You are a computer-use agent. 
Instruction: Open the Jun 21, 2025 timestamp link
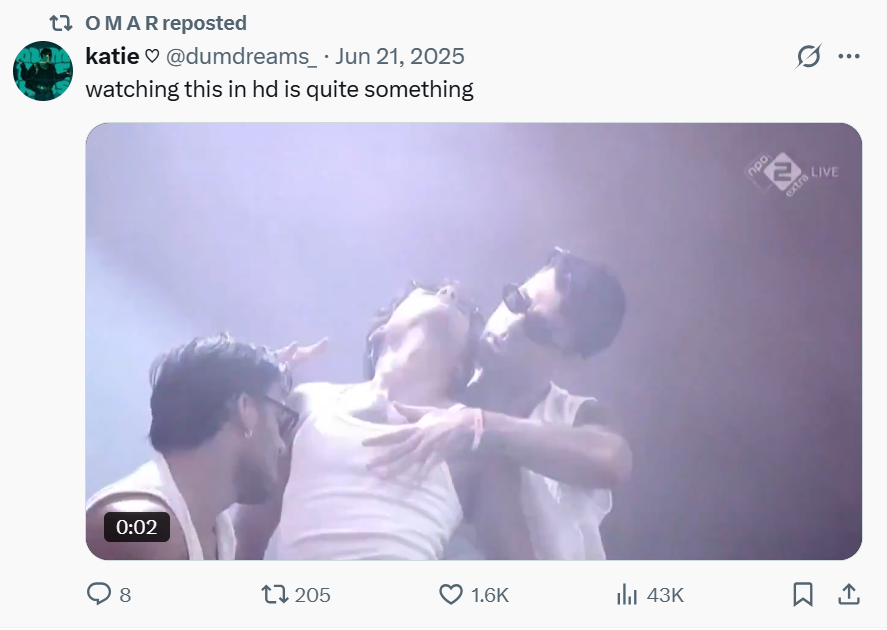(399, 57)
